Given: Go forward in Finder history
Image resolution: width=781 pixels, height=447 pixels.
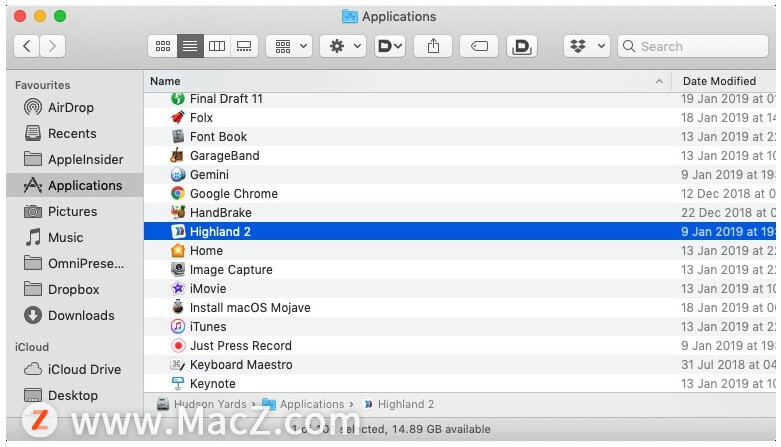Looking at the screenshot, I should click(52, 46).
